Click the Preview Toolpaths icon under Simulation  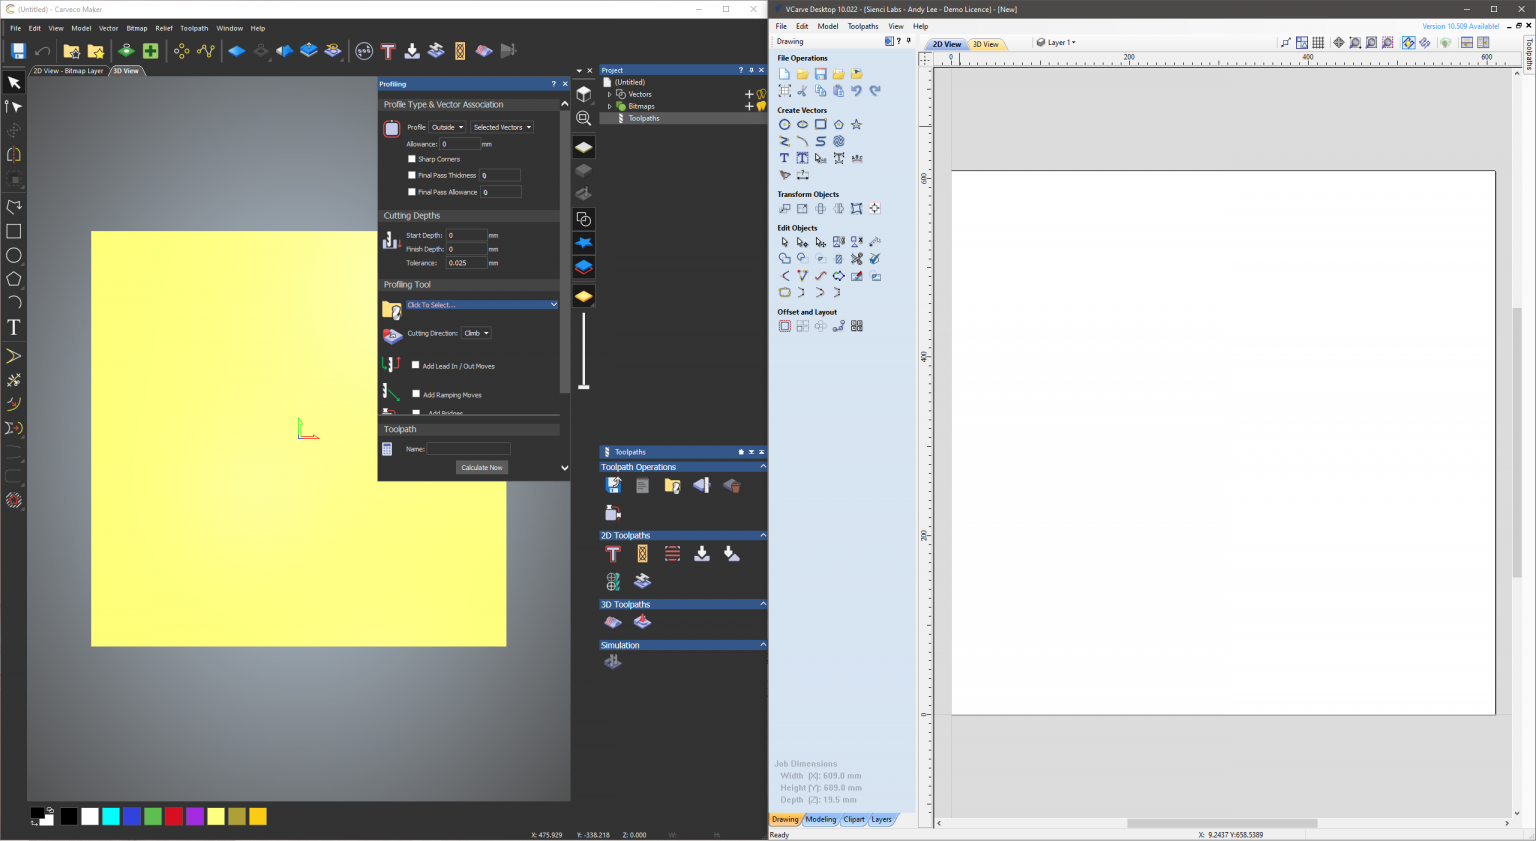pos(613,661)
